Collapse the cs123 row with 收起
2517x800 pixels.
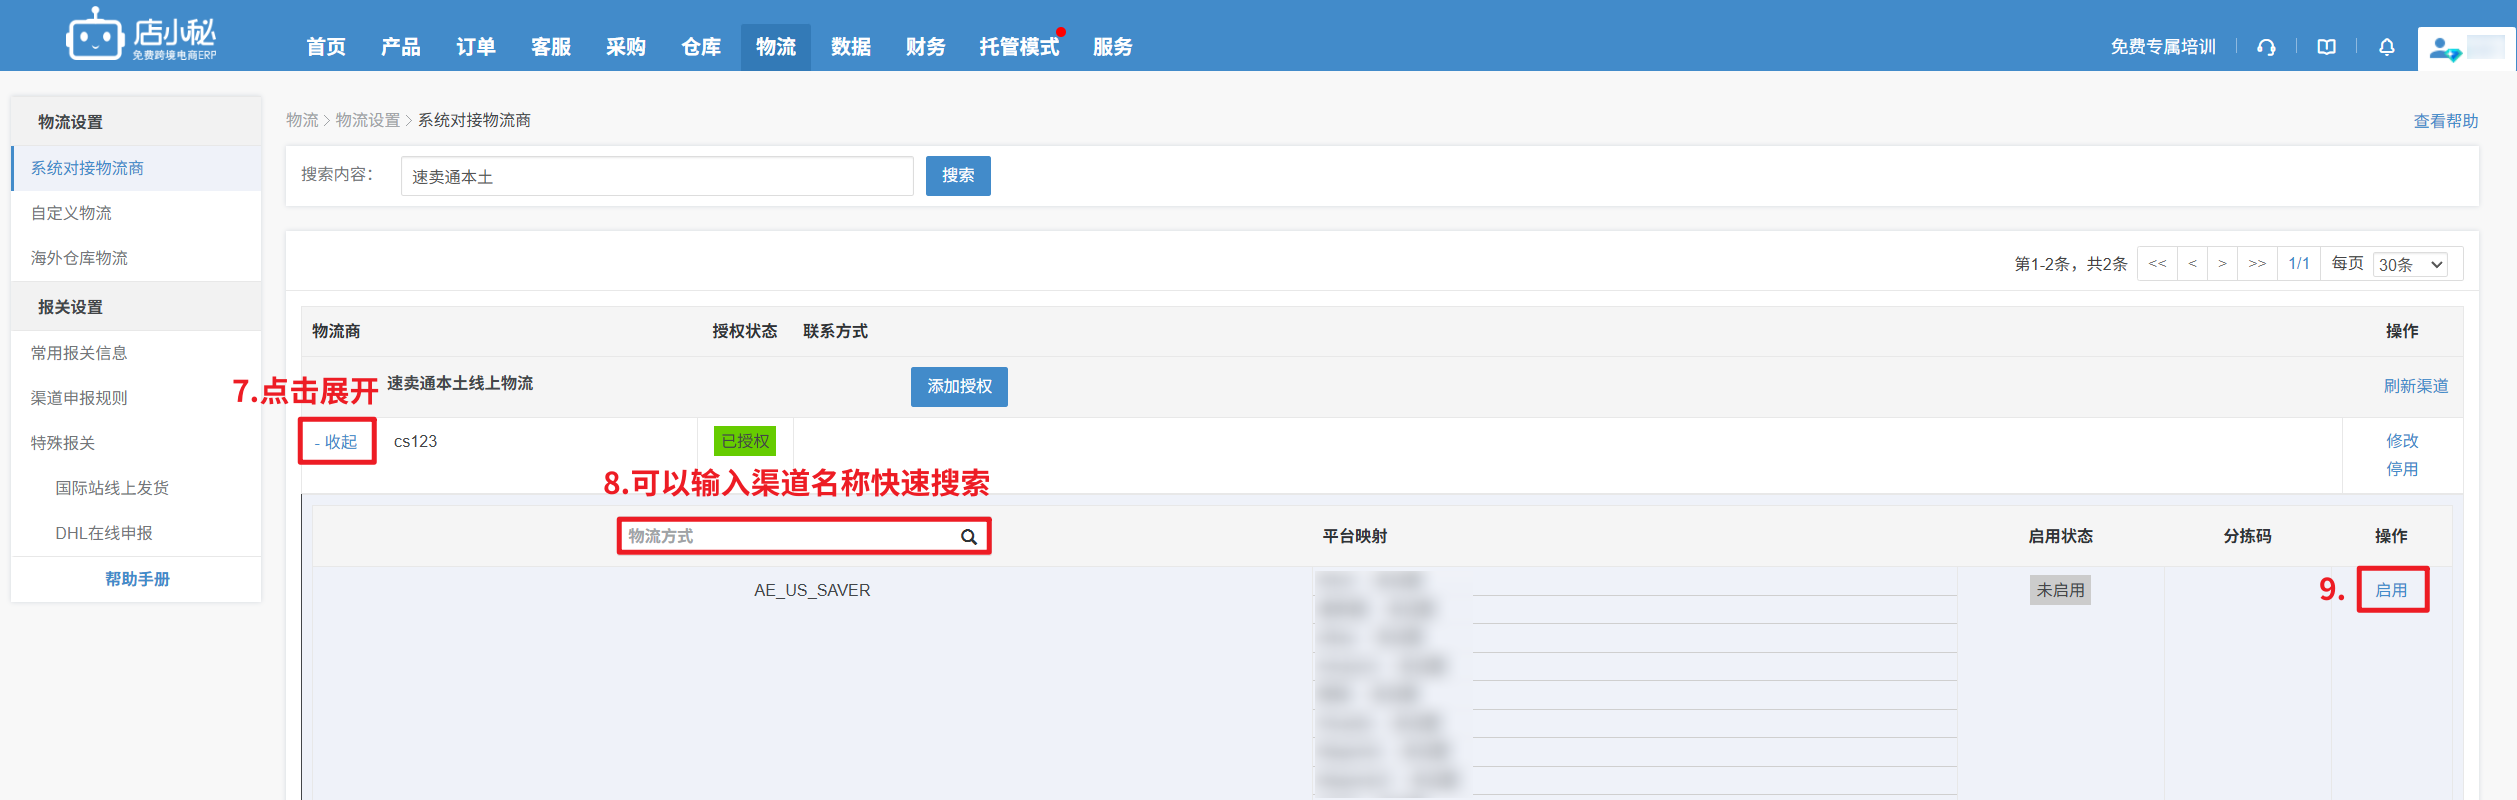tap(337, 442)
